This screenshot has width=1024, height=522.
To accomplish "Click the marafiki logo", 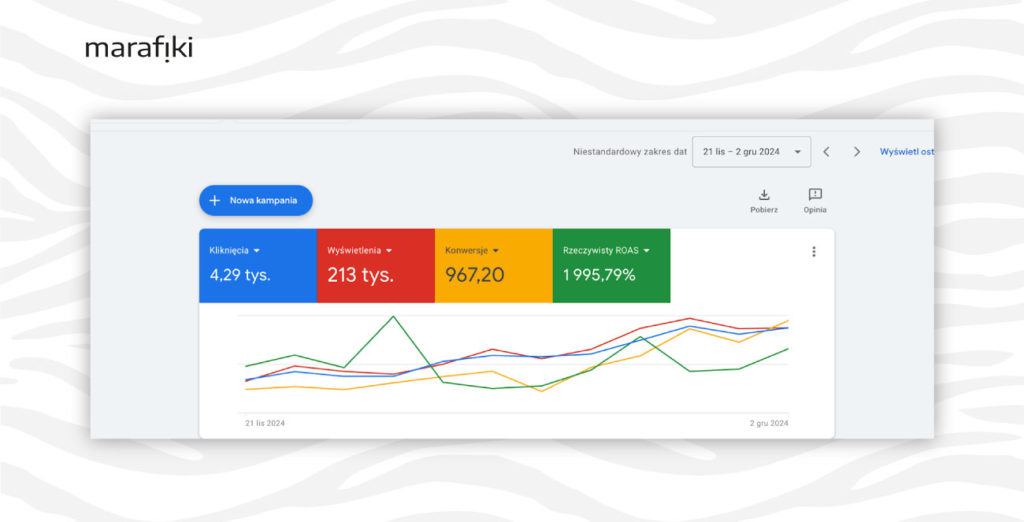I will tap(138, 48).
